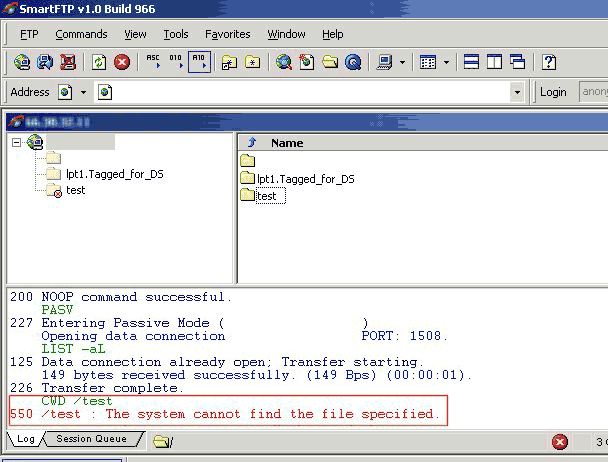Click the cascade windows icon
608x462 pixels.
517,62
